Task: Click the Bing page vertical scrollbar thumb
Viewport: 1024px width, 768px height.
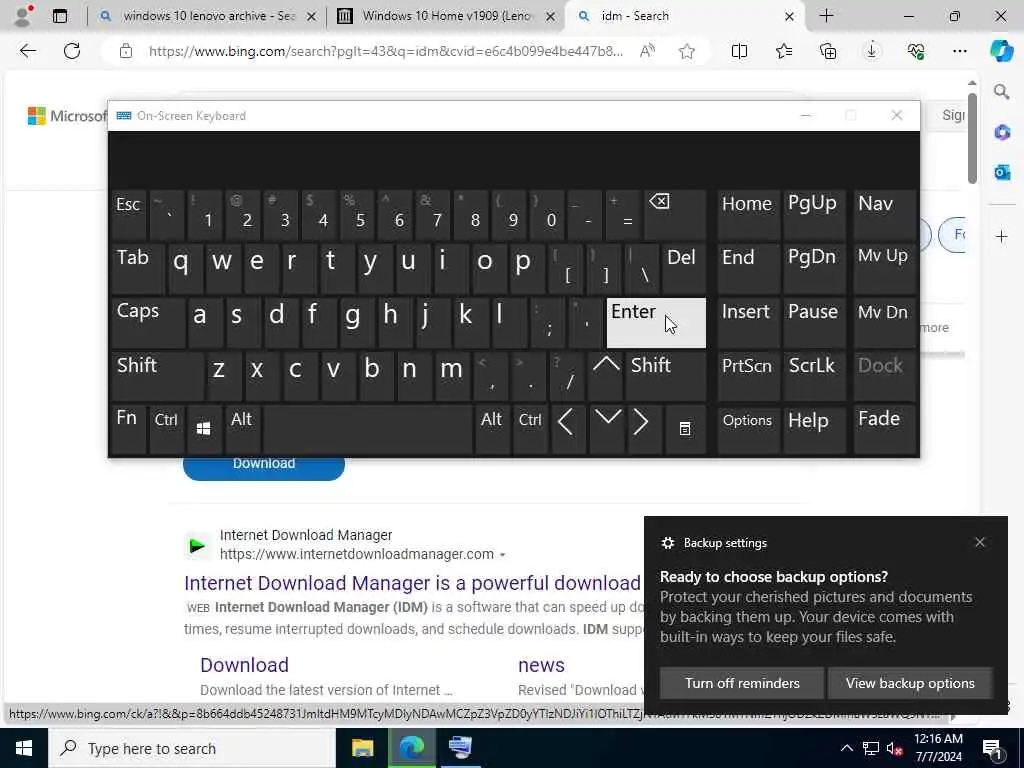Action: (972, 138)
